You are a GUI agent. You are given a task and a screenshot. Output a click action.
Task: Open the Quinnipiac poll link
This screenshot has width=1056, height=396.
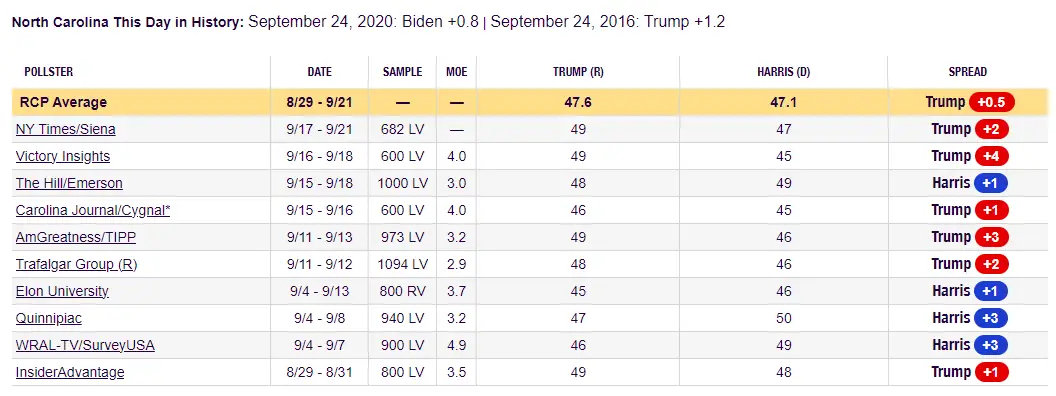point(48,318)
